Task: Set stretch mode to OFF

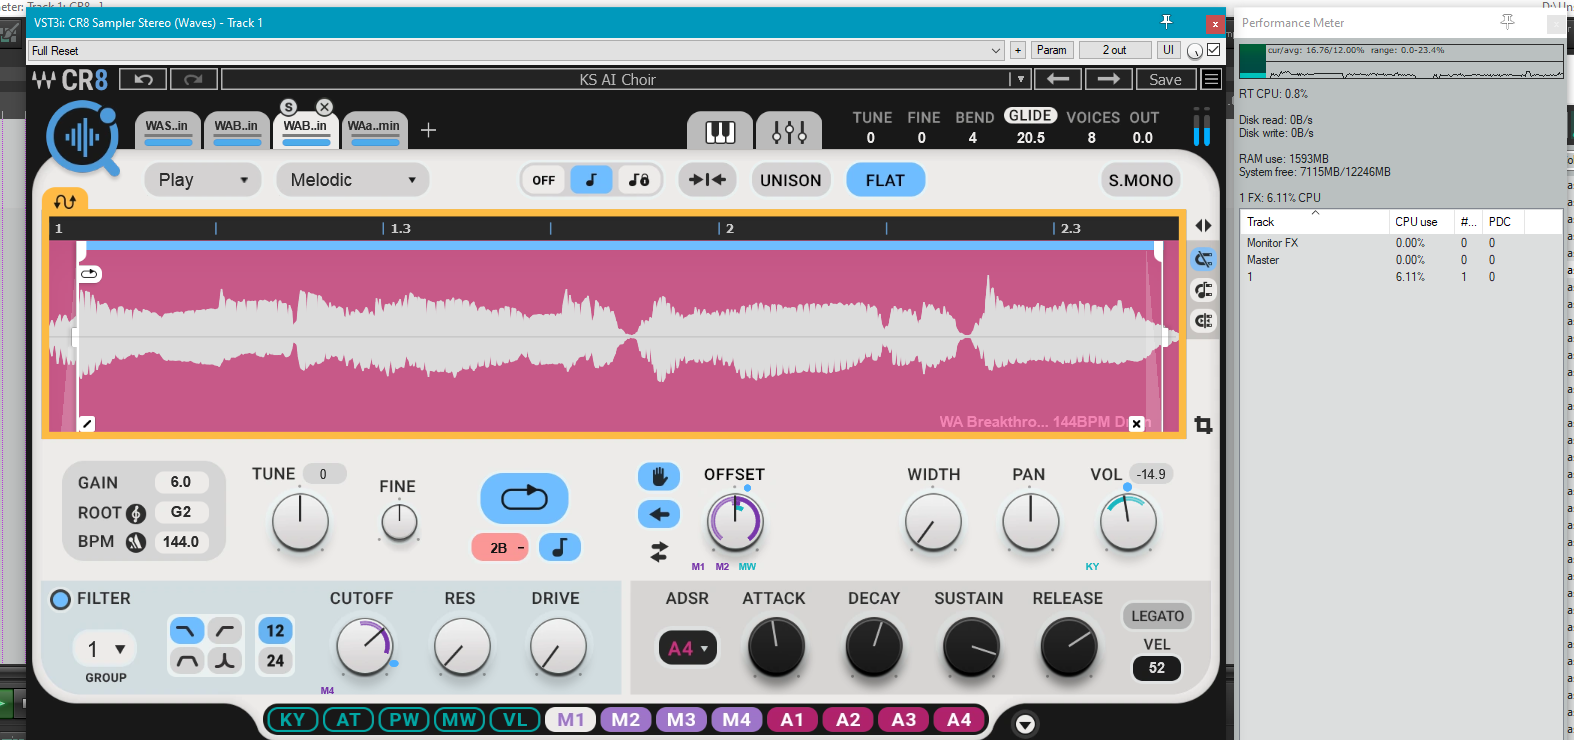Action: (544, 180)
